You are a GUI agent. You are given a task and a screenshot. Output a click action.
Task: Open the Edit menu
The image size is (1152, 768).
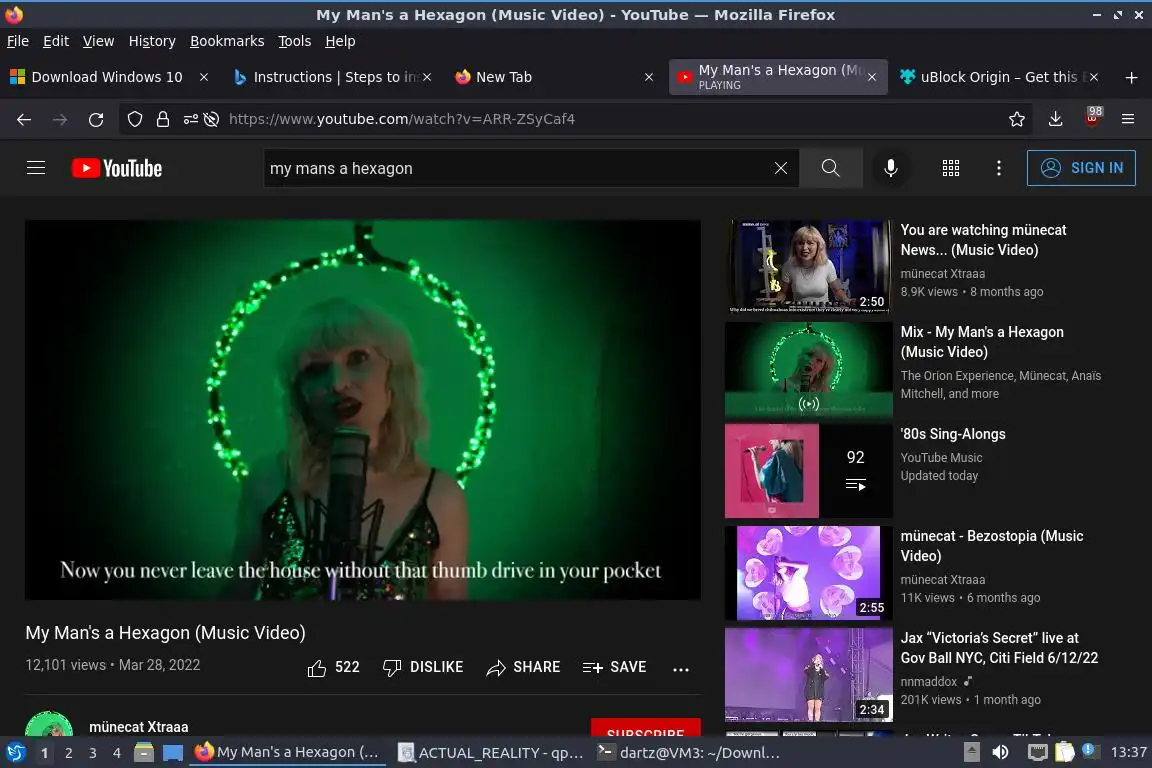[56, 41]
